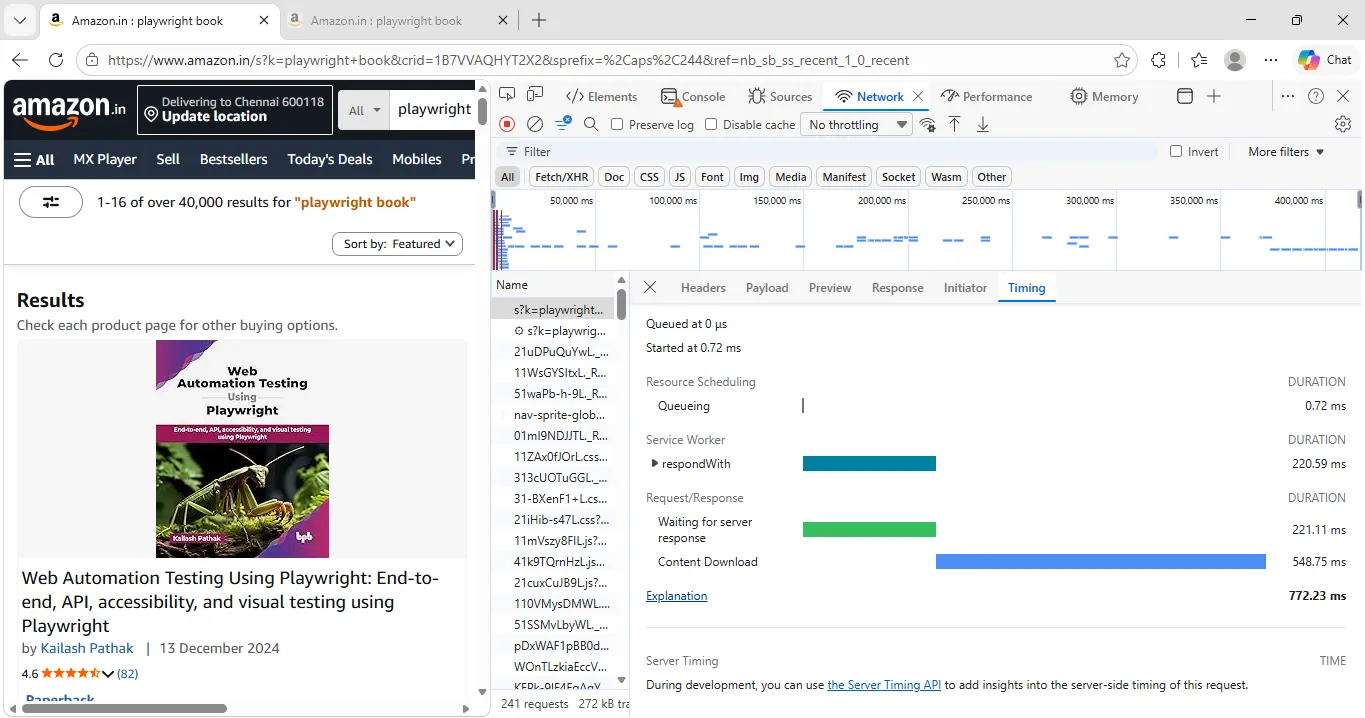
Task: Open new browser tab
Action: (x=539, y=20)
